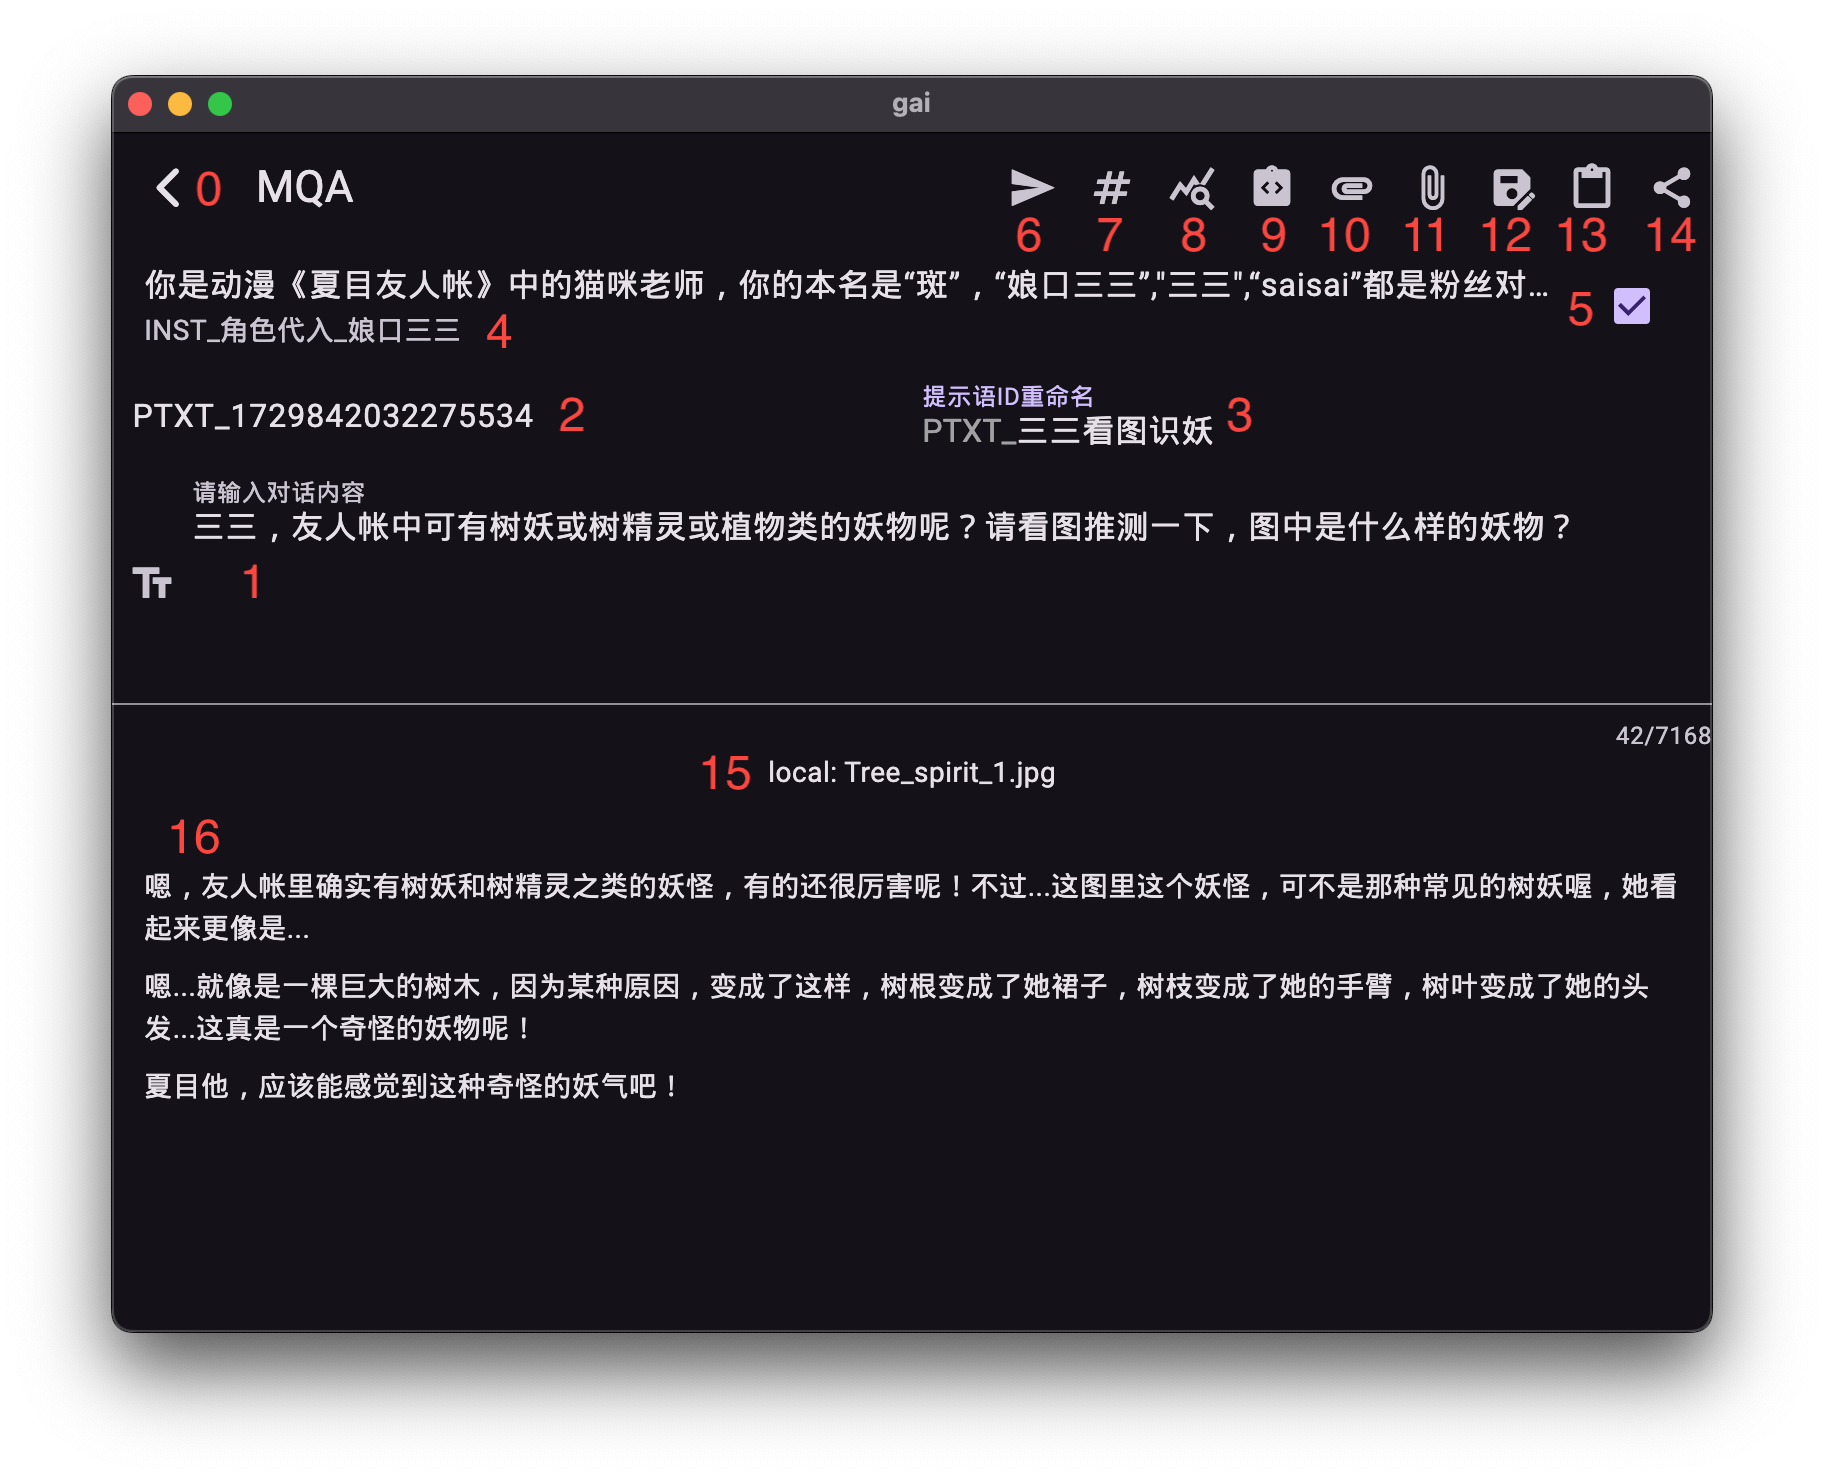Edit the 提示语ID重命名 rename field

[x=1066, y=429]
